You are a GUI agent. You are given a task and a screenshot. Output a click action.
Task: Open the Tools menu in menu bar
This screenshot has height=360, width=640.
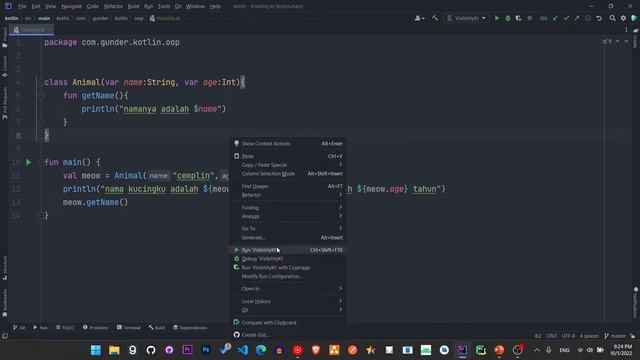click(164, 7)
